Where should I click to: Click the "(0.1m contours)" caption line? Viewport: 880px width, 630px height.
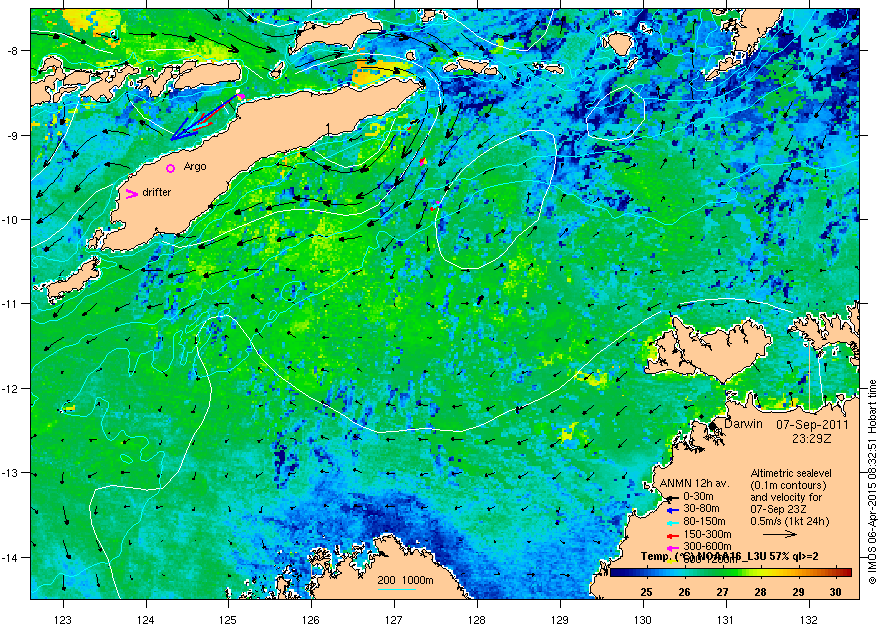point(789,485)
